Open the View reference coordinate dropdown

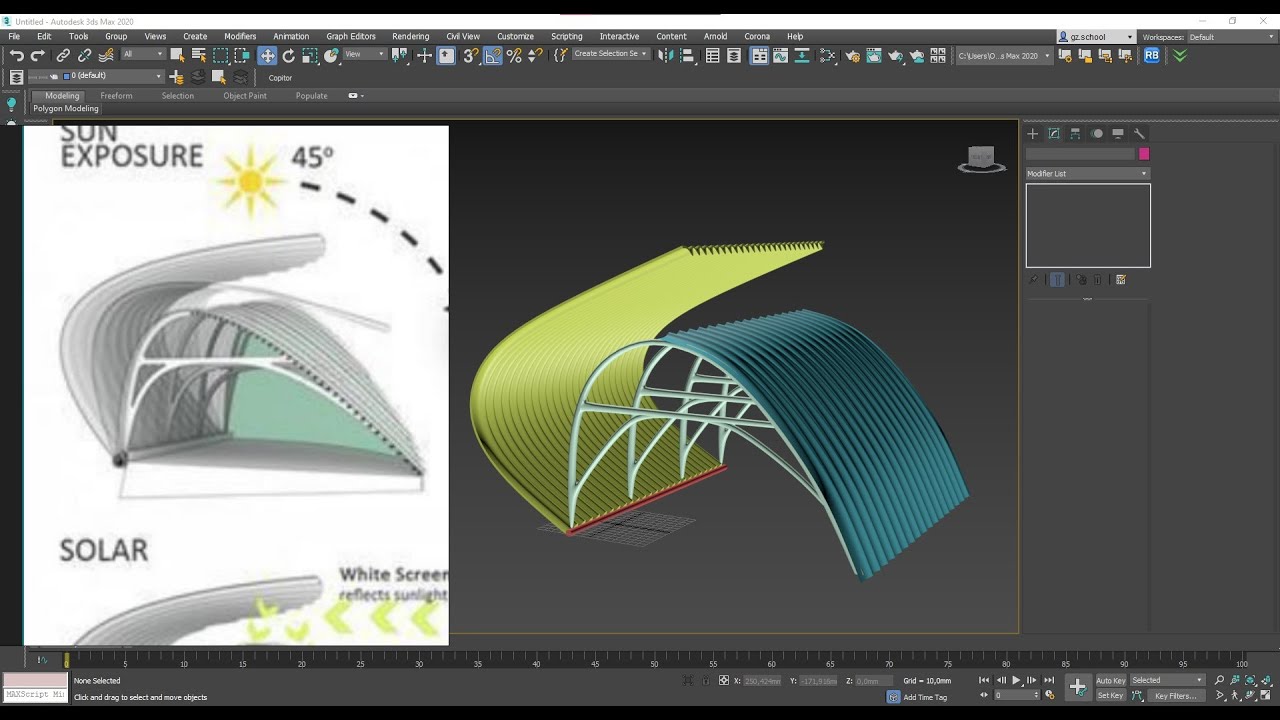coord(365,54)
